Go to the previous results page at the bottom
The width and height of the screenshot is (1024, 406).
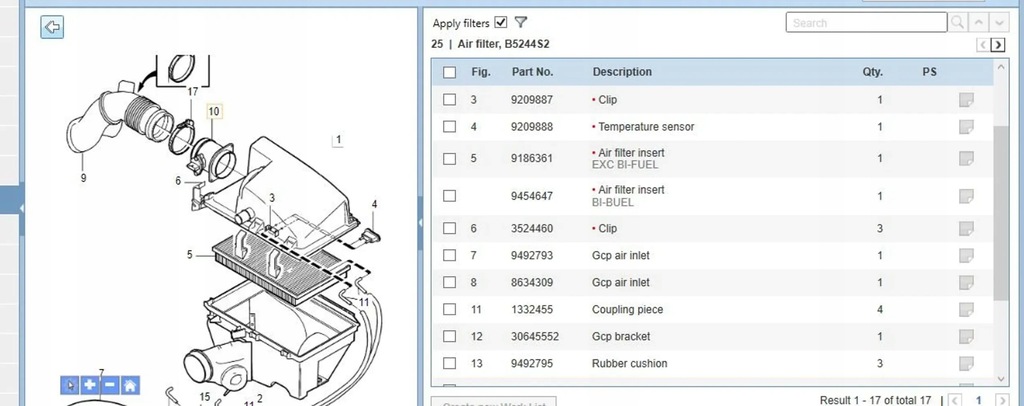tap(954, 400)
